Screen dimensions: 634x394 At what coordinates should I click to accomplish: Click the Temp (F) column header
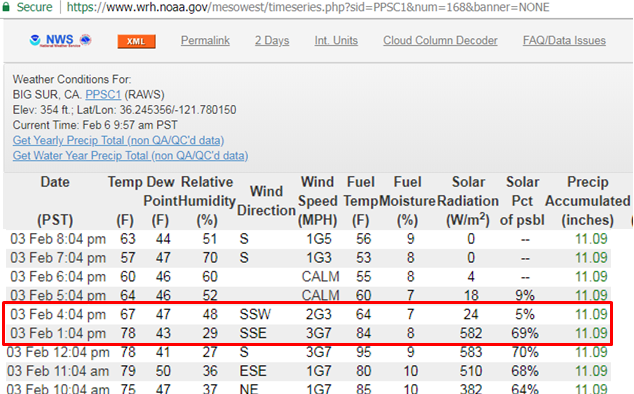(125, 201)
